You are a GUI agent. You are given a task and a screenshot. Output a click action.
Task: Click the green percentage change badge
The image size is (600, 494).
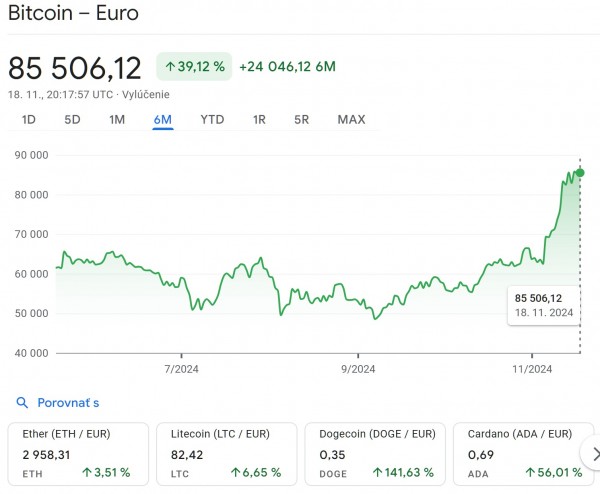pos(194,67)
